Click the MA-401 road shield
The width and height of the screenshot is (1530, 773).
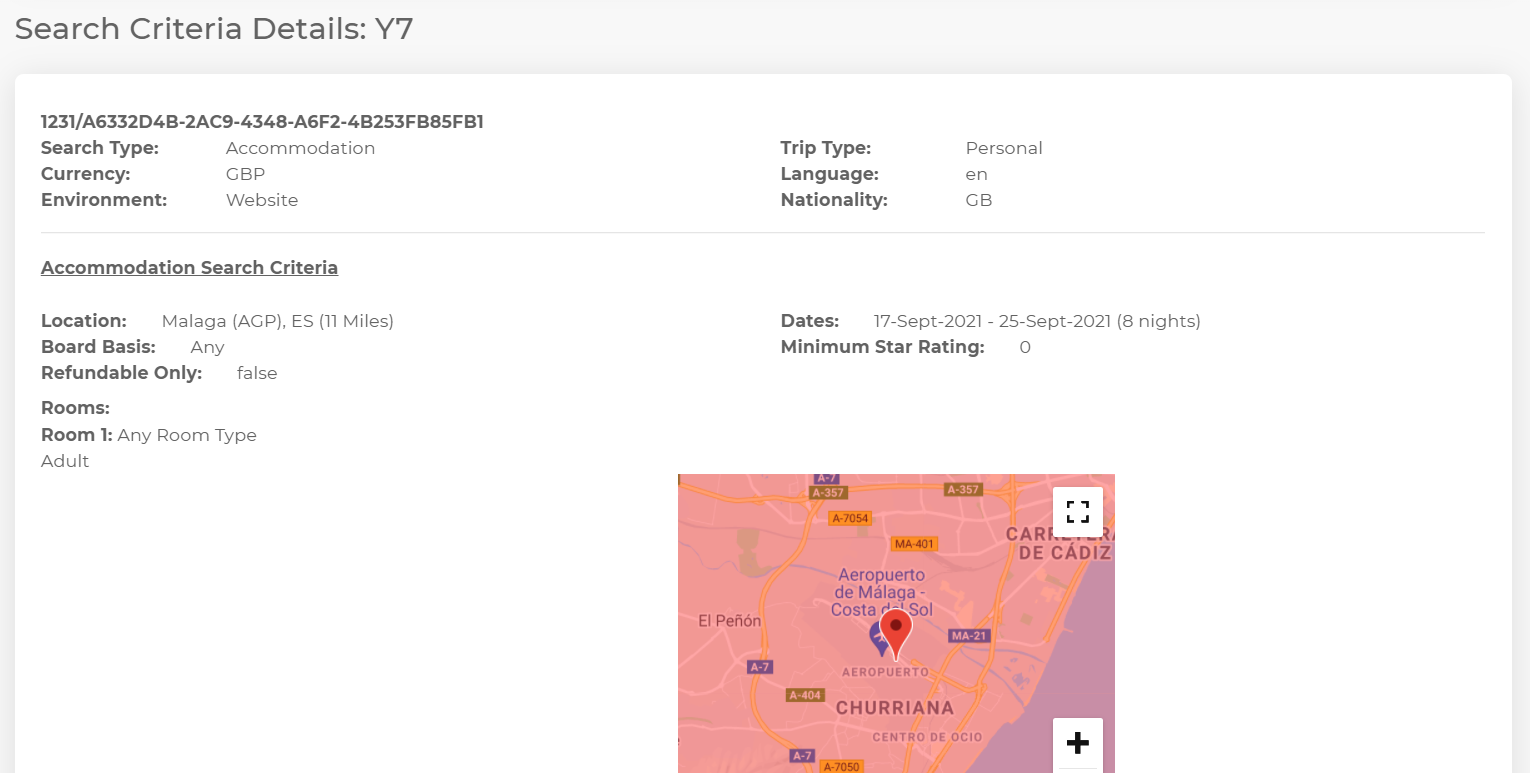click(x=914, y=544)
